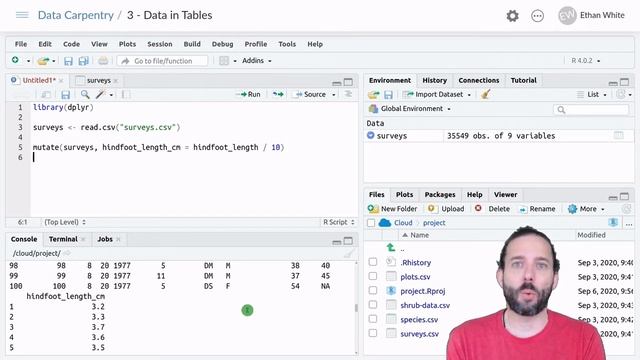Open the More dropdown in Files pane
This screenshot has width=640, height=360.
click(586, 209)
